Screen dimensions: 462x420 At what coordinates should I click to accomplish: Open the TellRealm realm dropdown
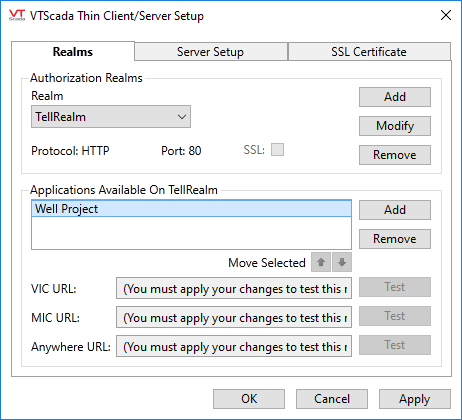111,117
